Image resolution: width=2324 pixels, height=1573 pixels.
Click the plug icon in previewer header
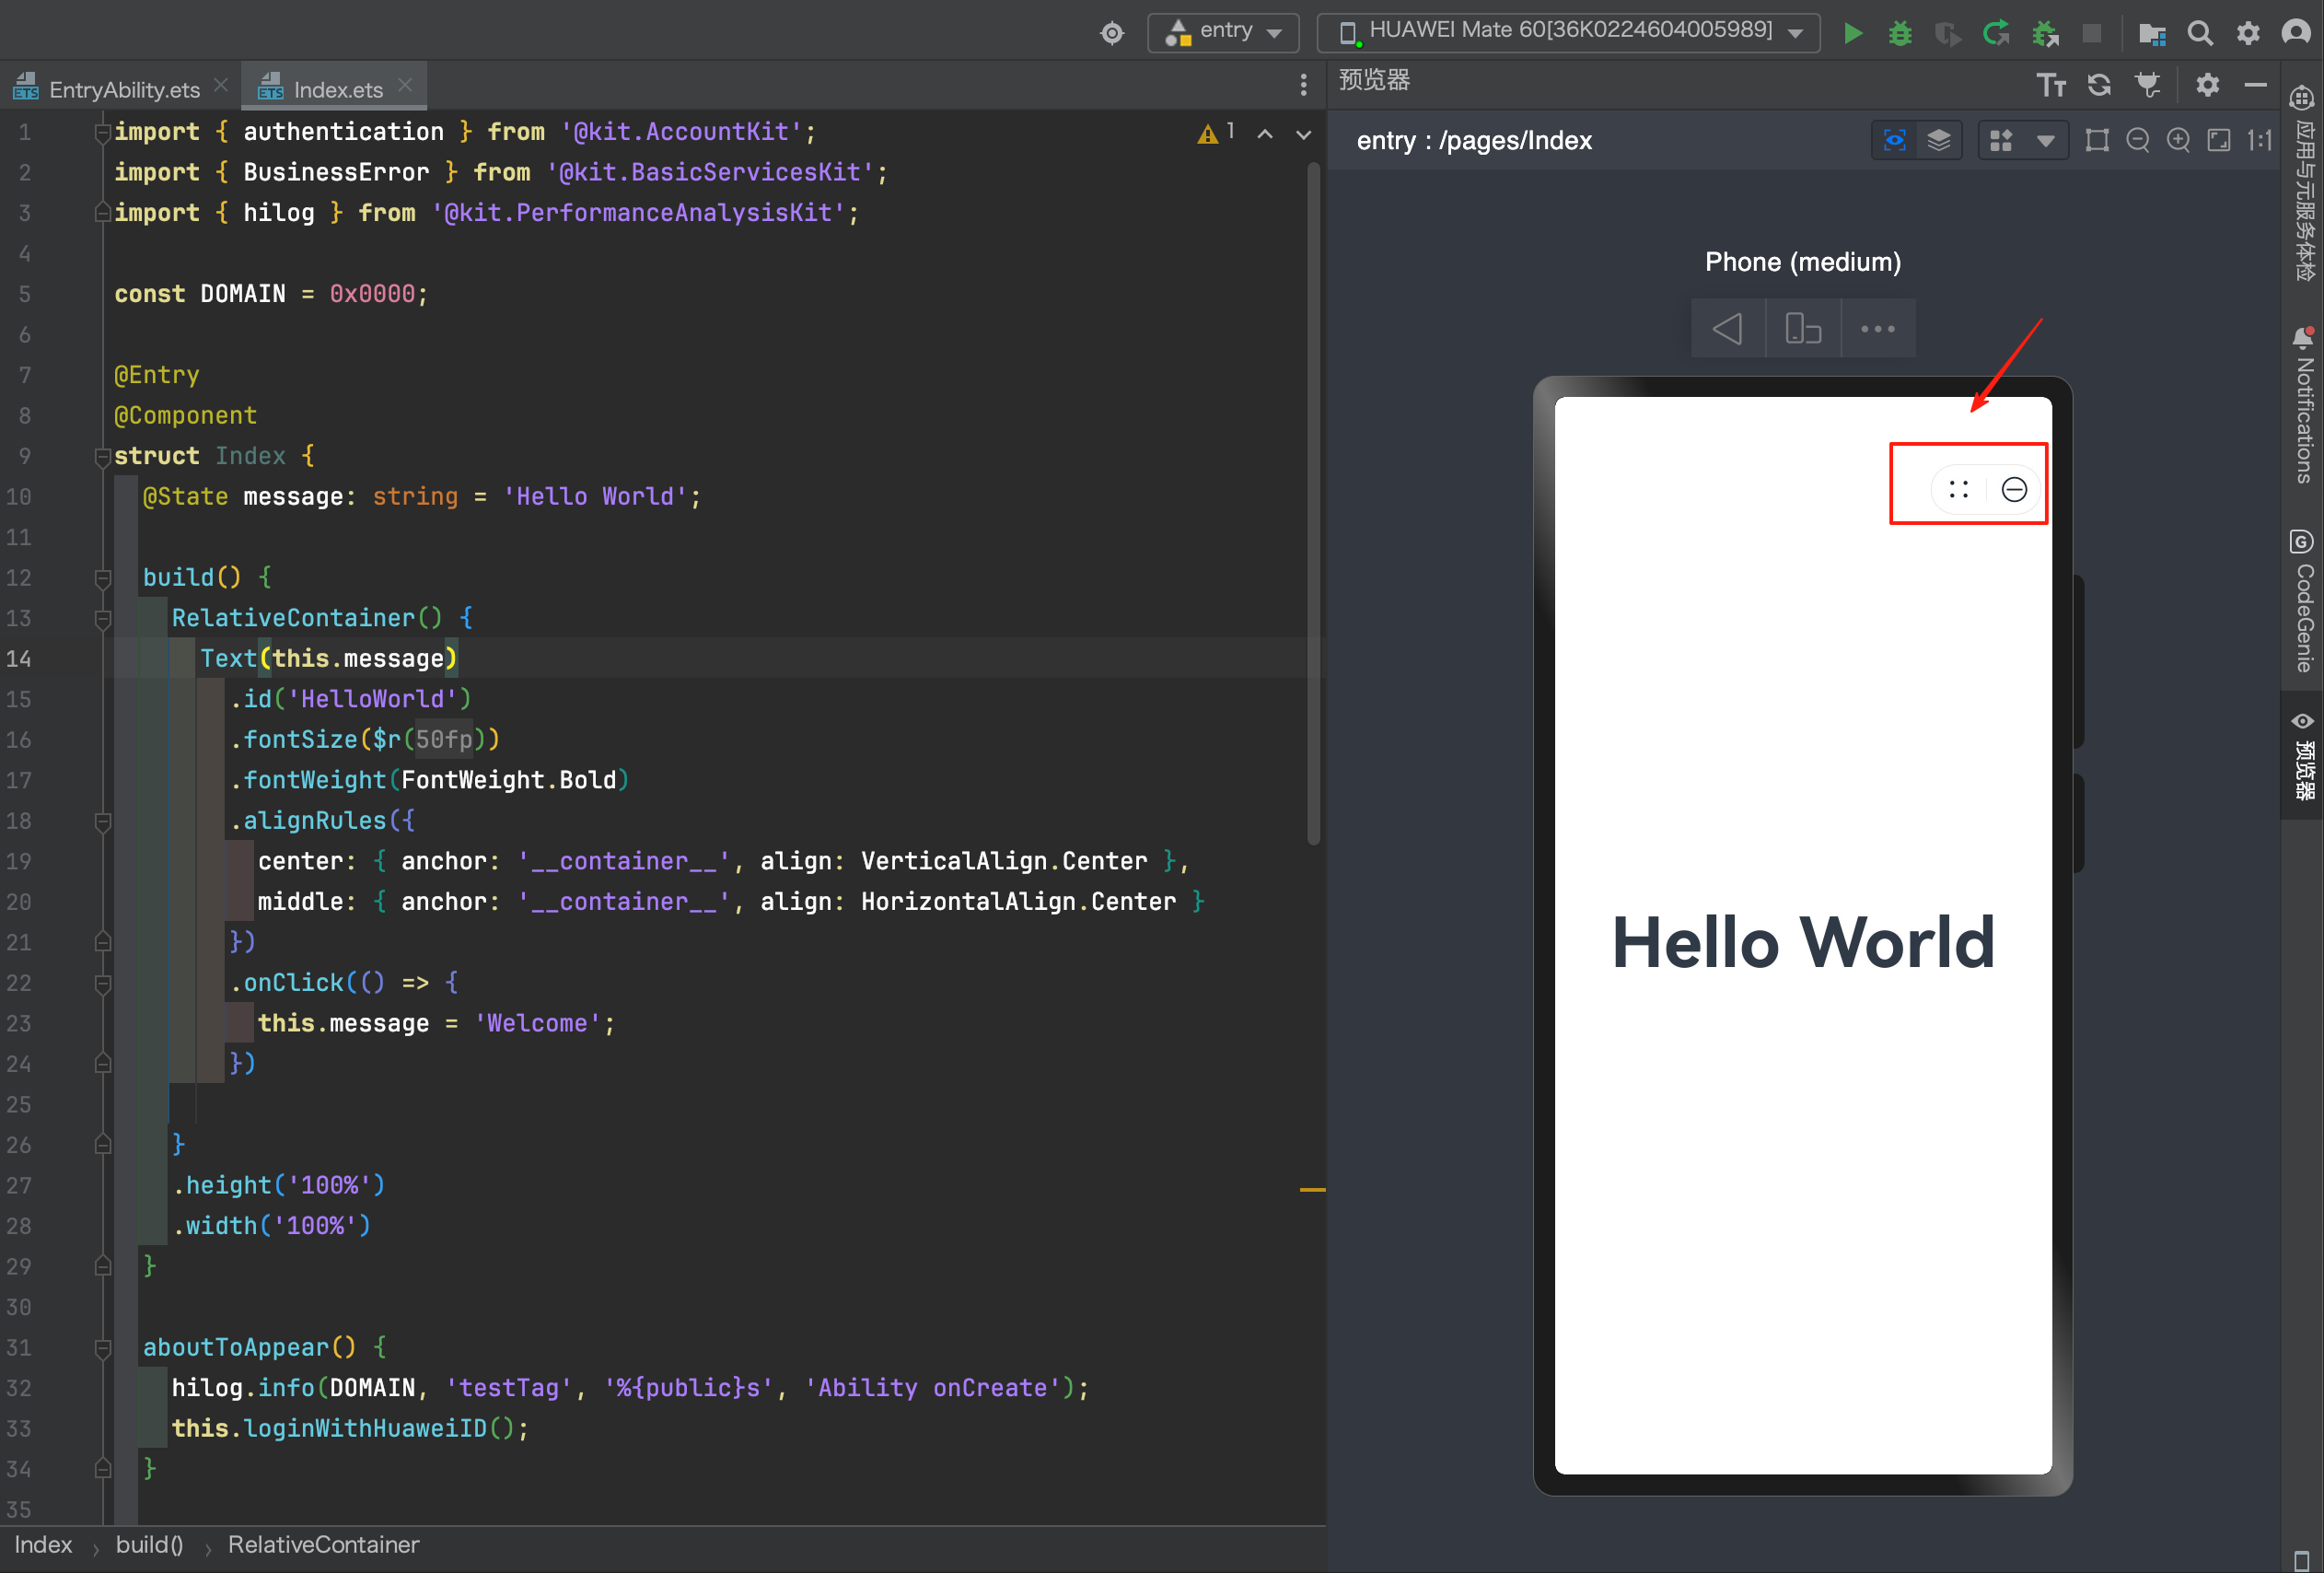click(2147, 85)
